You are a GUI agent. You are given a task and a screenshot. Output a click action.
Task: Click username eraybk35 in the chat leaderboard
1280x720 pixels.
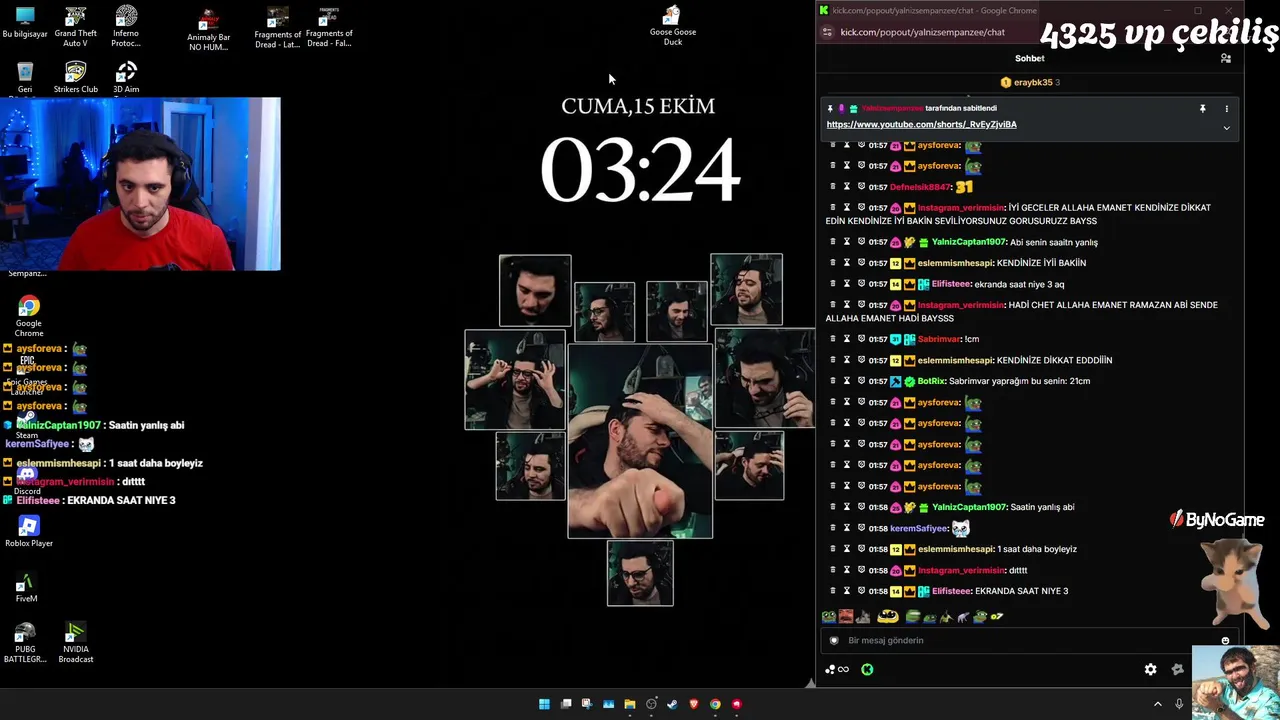[x=1034, y=83]
